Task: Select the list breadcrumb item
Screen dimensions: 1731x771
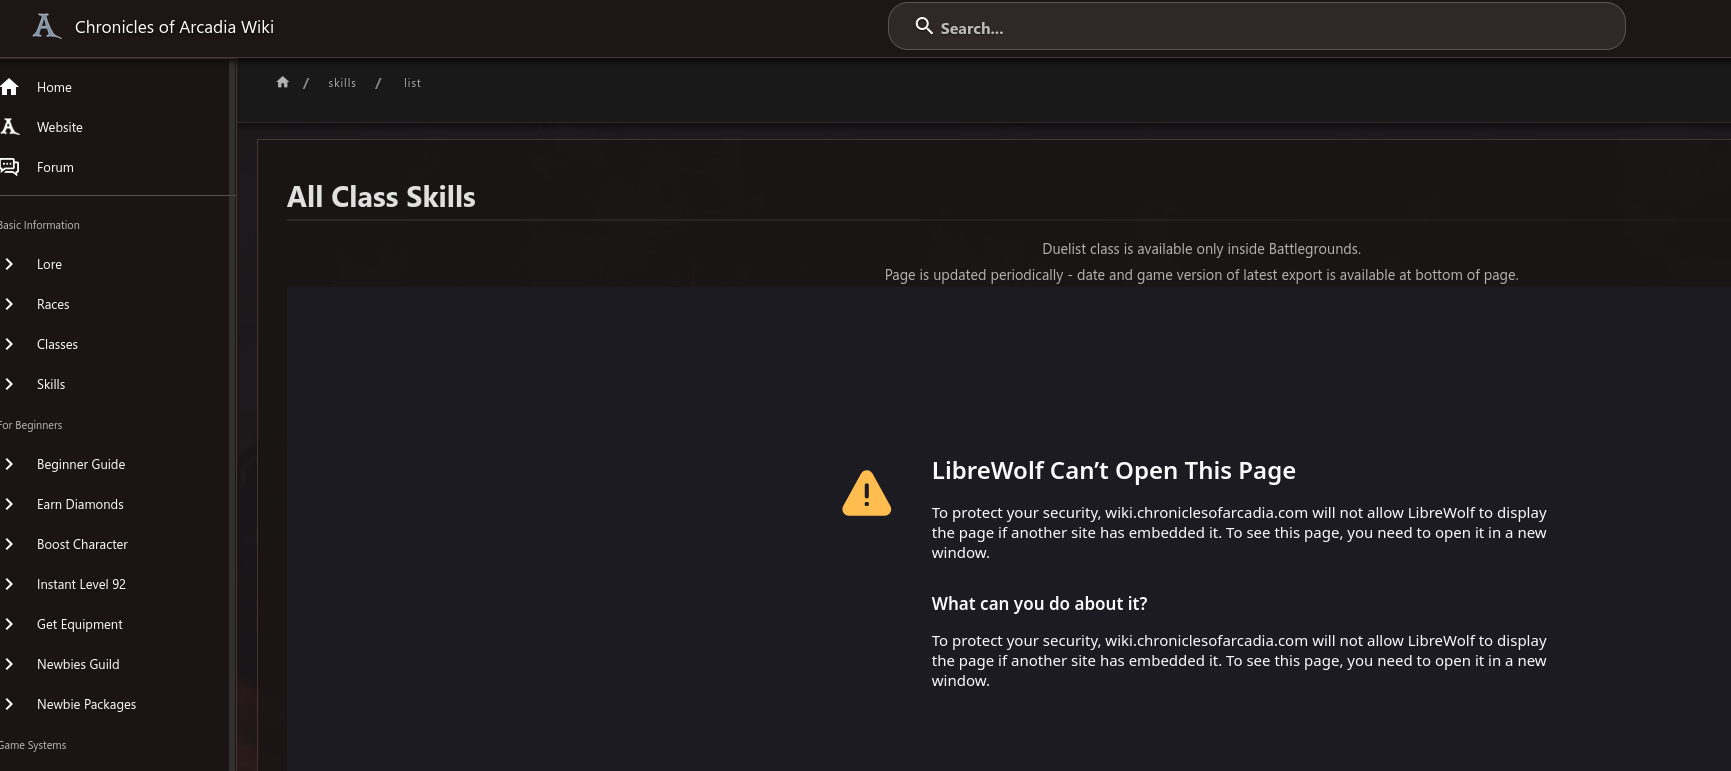Action: click(x=412, y=83)
